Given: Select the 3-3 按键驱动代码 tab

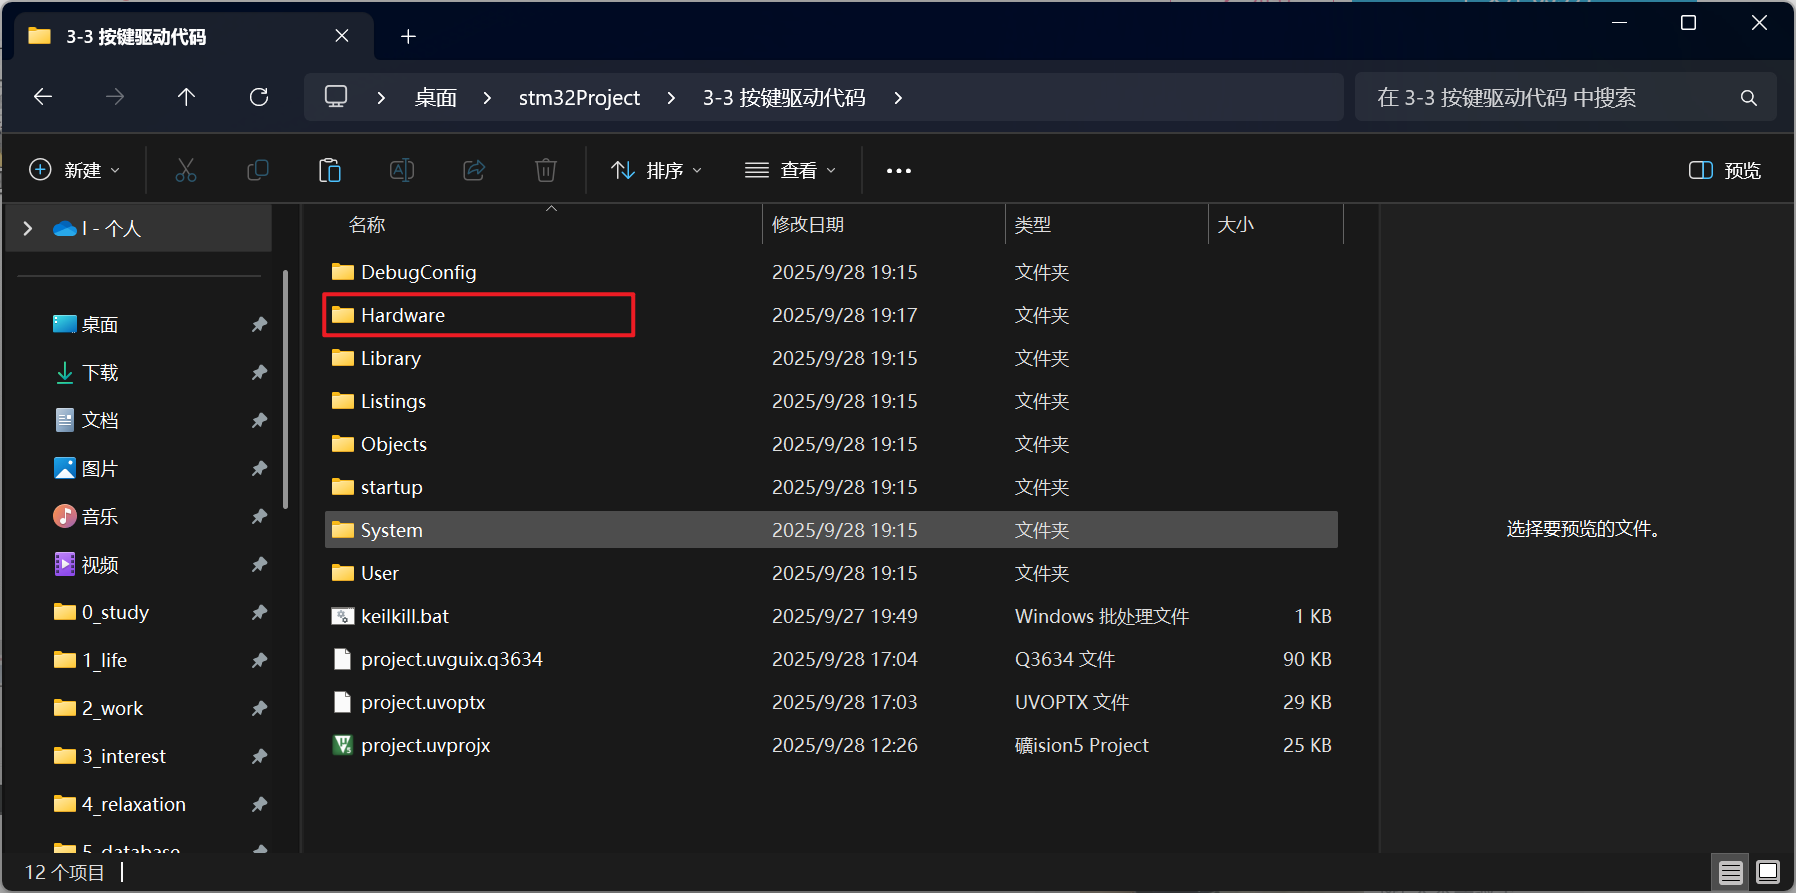Looking at the screenshot, I should [x=194, y=37].
